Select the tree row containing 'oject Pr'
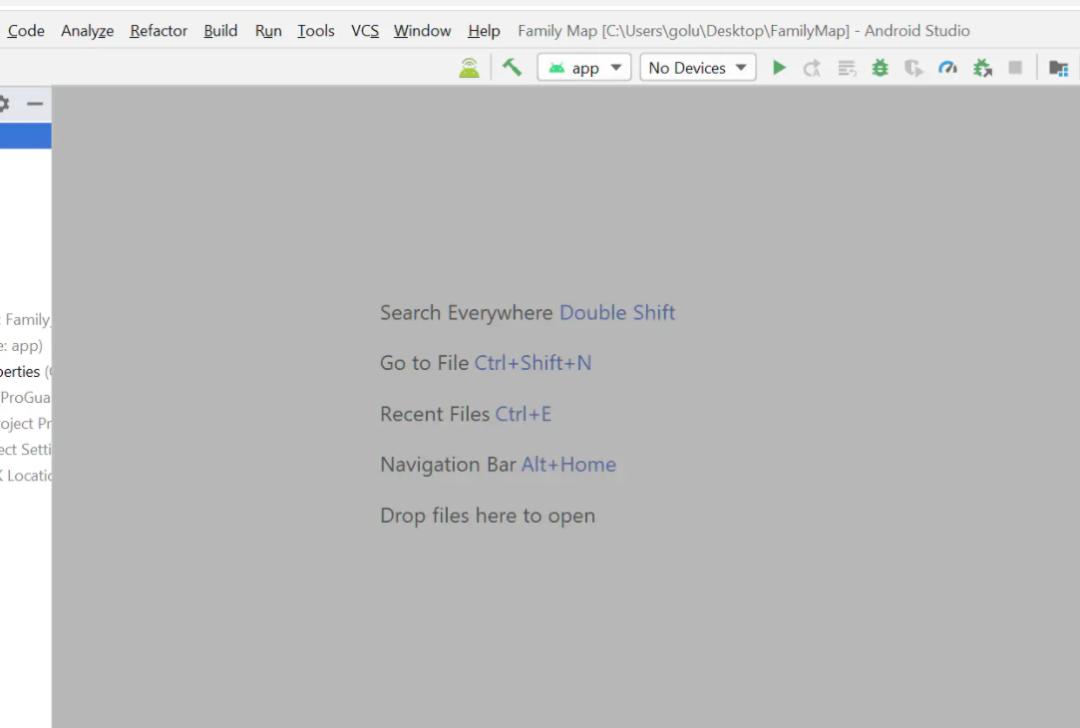Screen dimensions: 1080x728 tap(25, 424)
